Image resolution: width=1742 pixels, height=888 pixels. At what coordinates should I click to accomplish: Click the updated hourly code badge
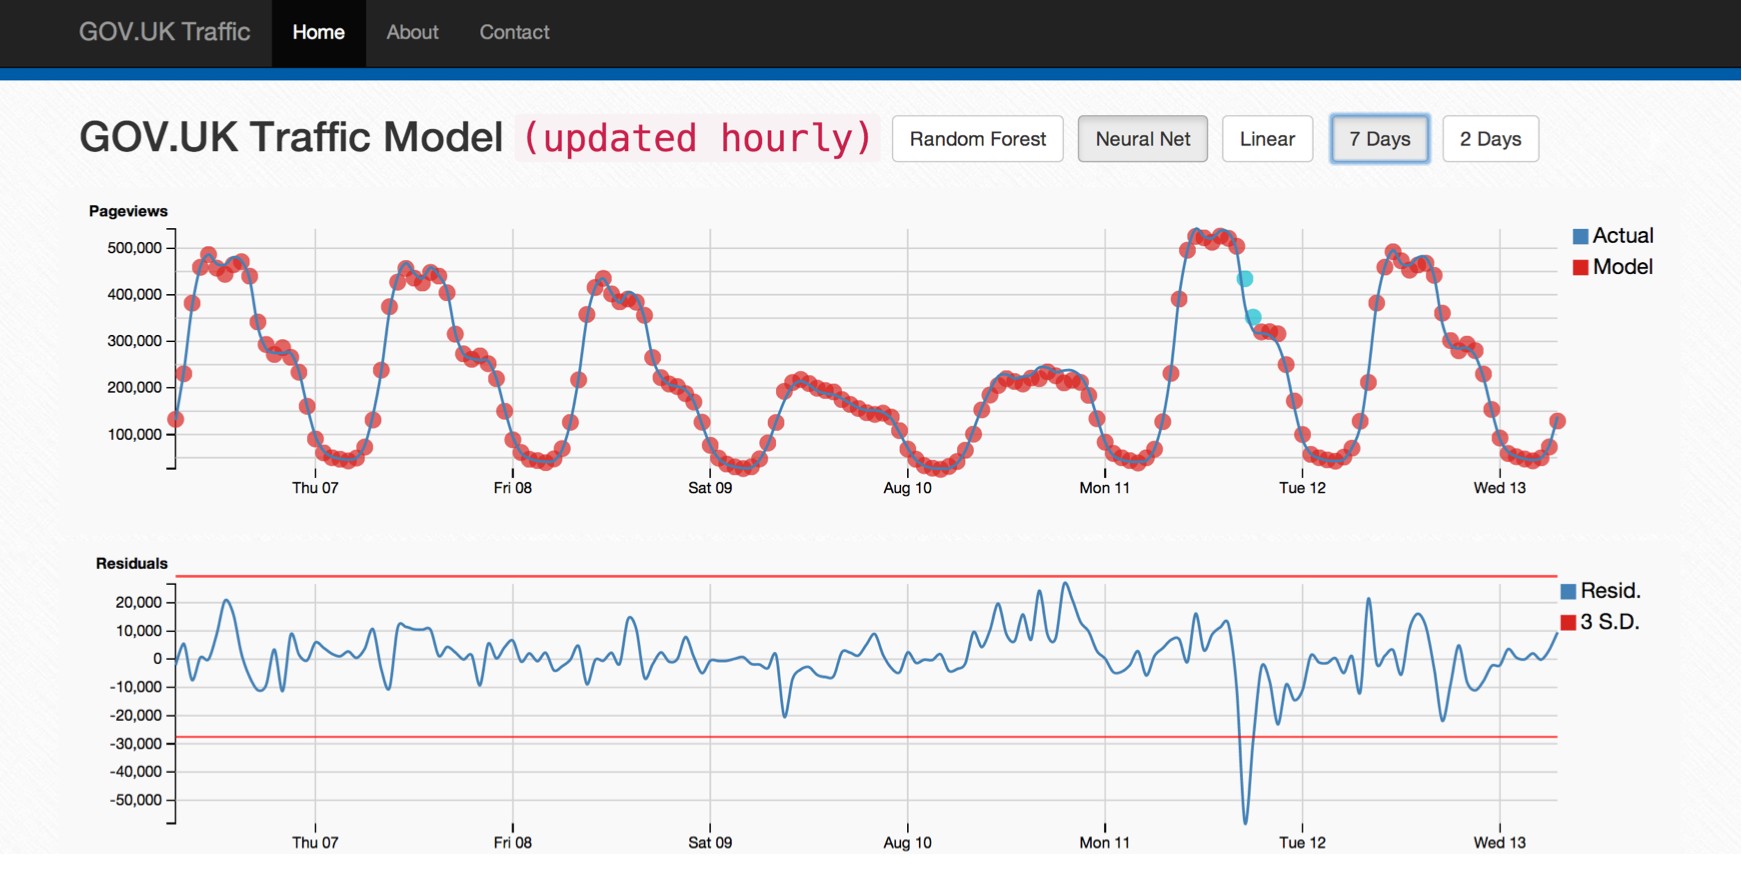(x=697, y=138)
